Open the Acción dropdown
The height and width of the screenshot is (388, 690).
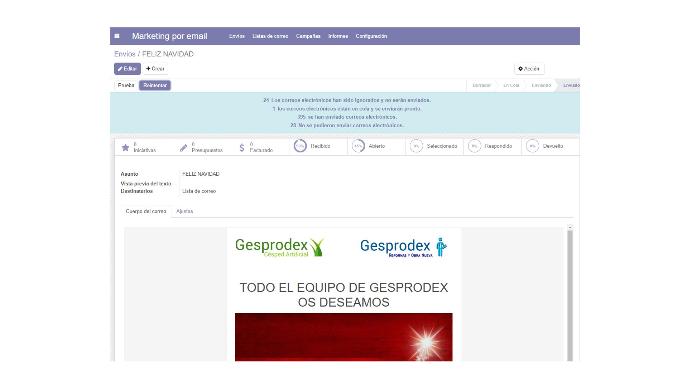(529, 69)
